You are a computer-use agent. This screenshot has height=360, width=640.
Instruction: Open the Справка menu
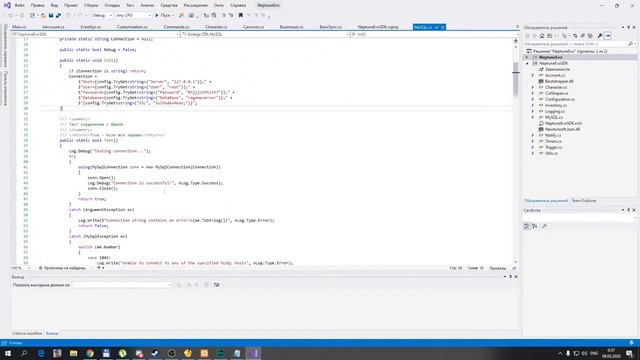pyautogui.click(x=238, y=5)
